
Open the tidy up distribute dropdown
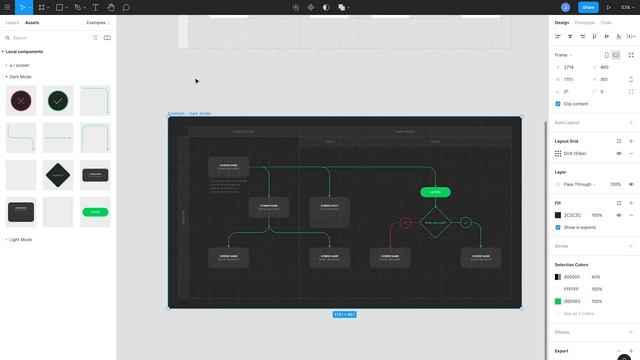click(x=631, y=36)
